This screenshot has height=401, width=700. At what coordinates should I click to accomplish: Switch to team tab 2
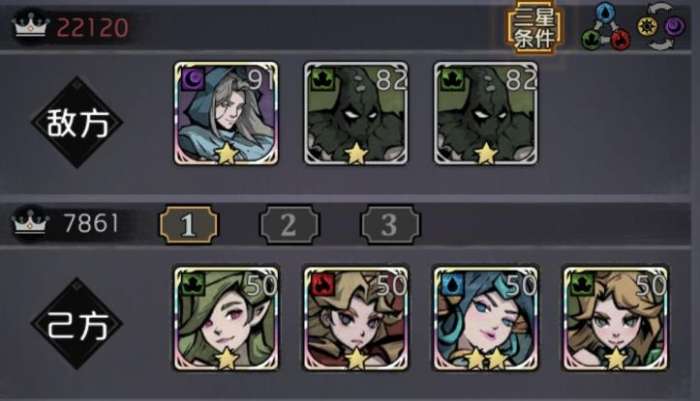(289, 225)
